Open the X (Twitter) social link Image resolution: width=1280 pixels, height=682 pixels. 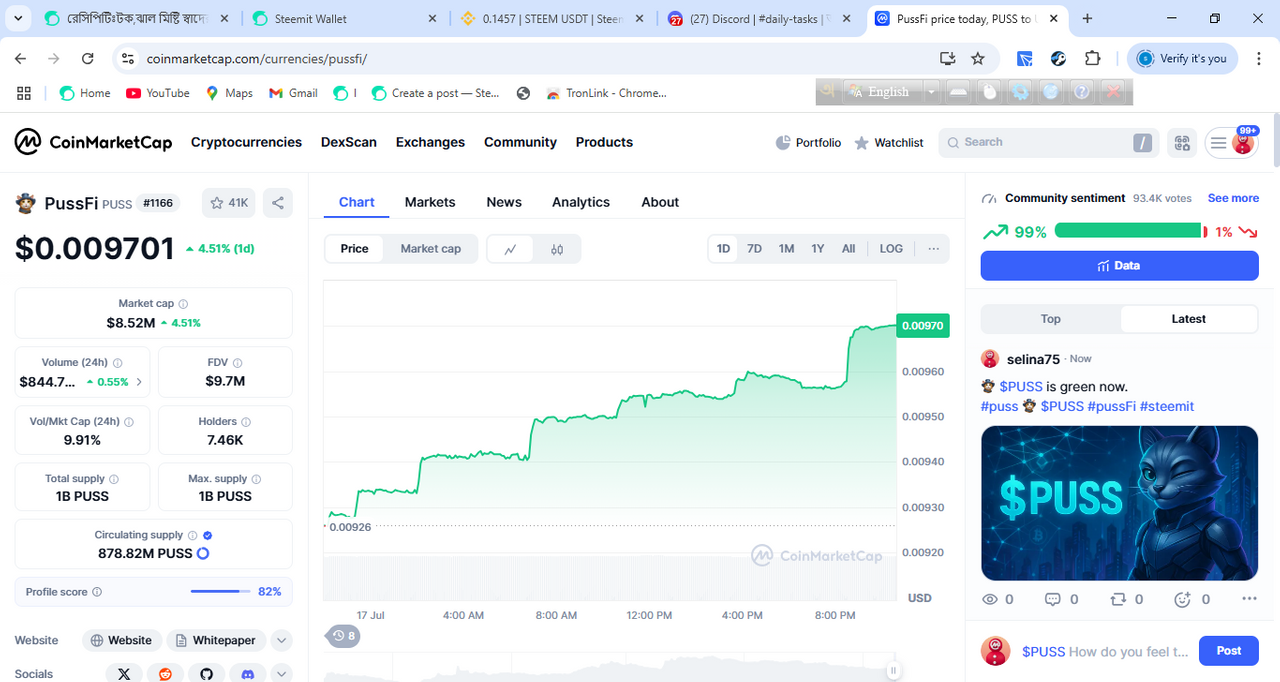pyautogui.click(x=124, y=674)
